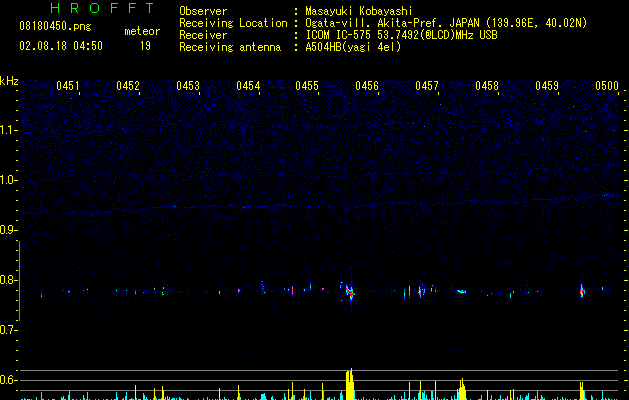Click the meteor count value 19
Screen dimensions: 629x400
(145, 46)
